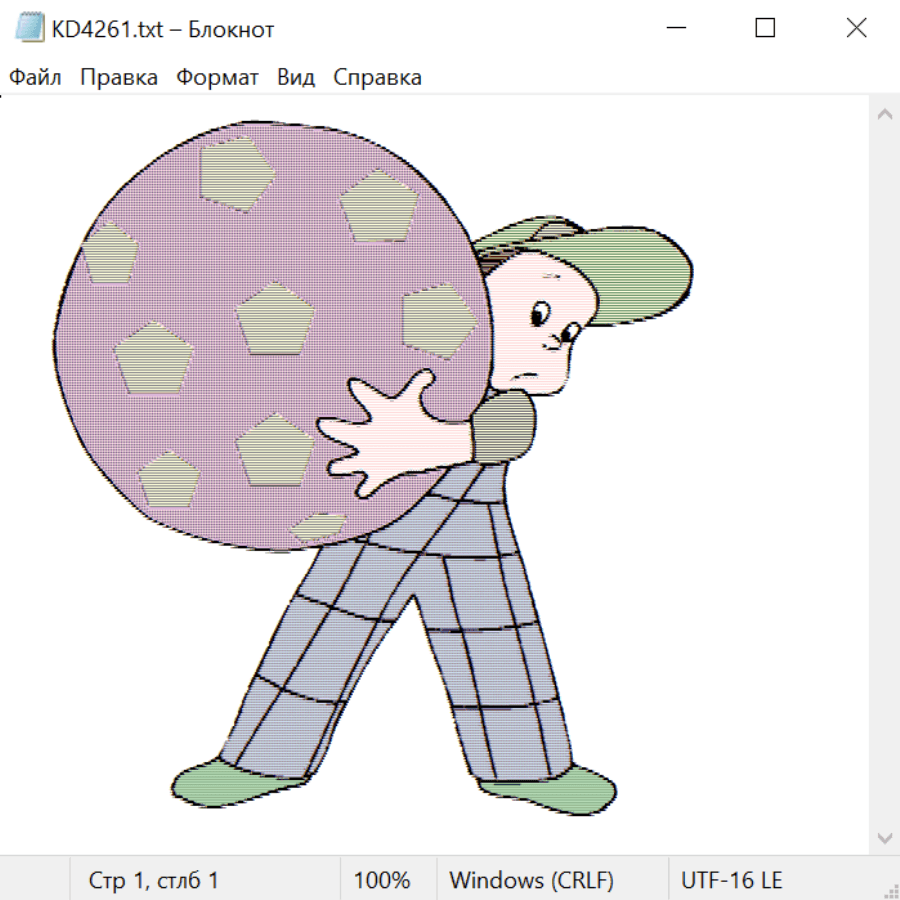This screenshot has width=900, height=900.
Task: Click the 'Стр 1, стлб 1' status field
Action: click(x=153, y=880)
